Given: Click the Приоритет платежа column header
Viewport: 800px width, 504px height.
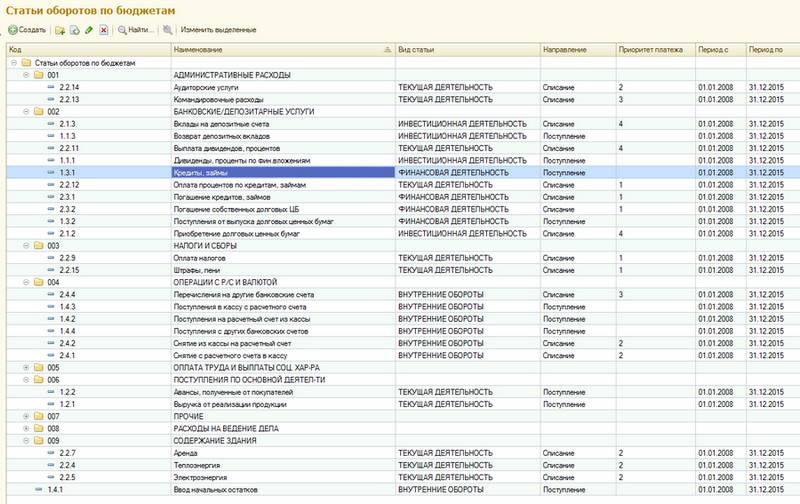Looking at the screenshot, I should coord(653,49).
